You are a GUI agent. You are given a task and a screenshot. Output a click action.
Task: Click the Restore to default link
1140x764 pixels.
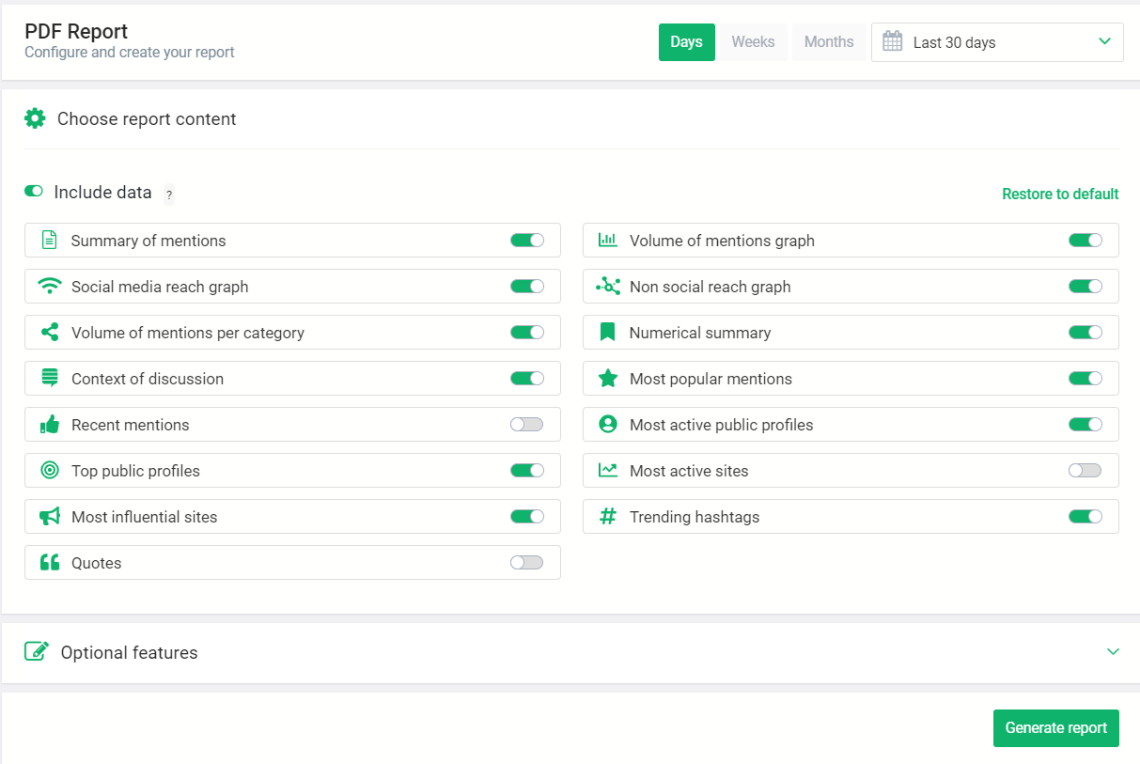tap(1060, 194)
